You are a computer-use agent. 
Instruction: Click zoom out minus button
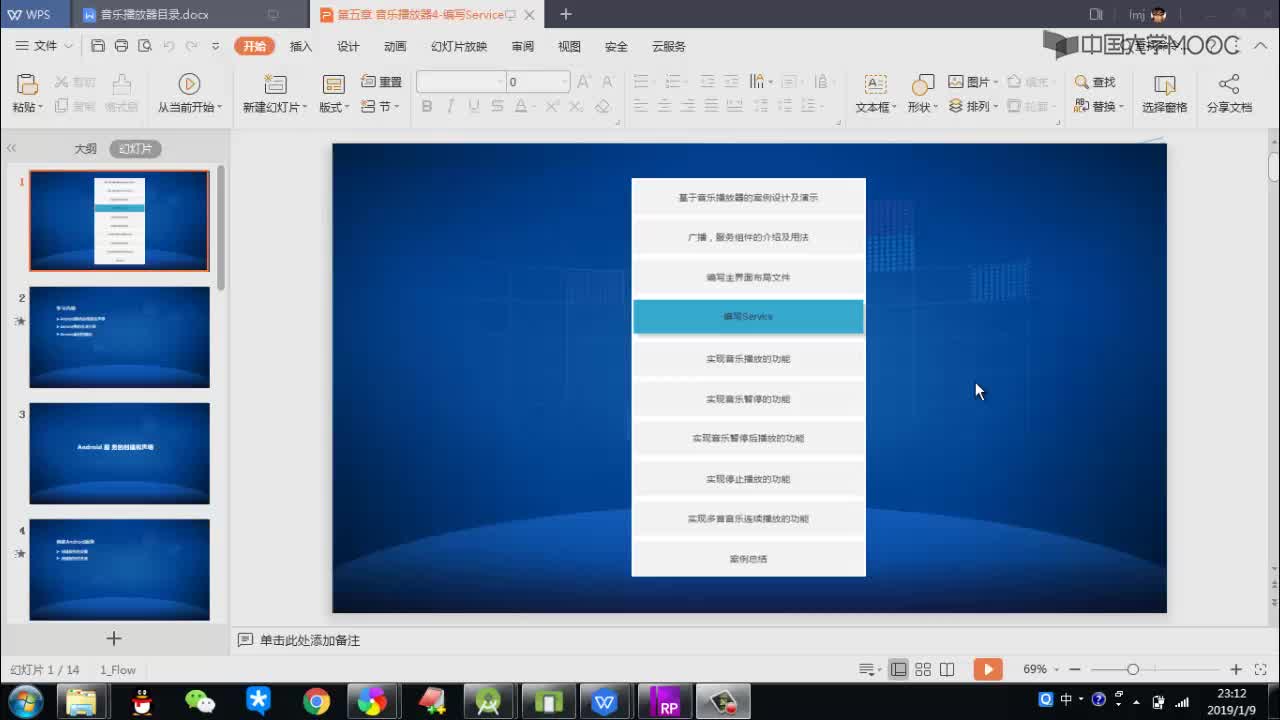click(x=1075, y=669)
